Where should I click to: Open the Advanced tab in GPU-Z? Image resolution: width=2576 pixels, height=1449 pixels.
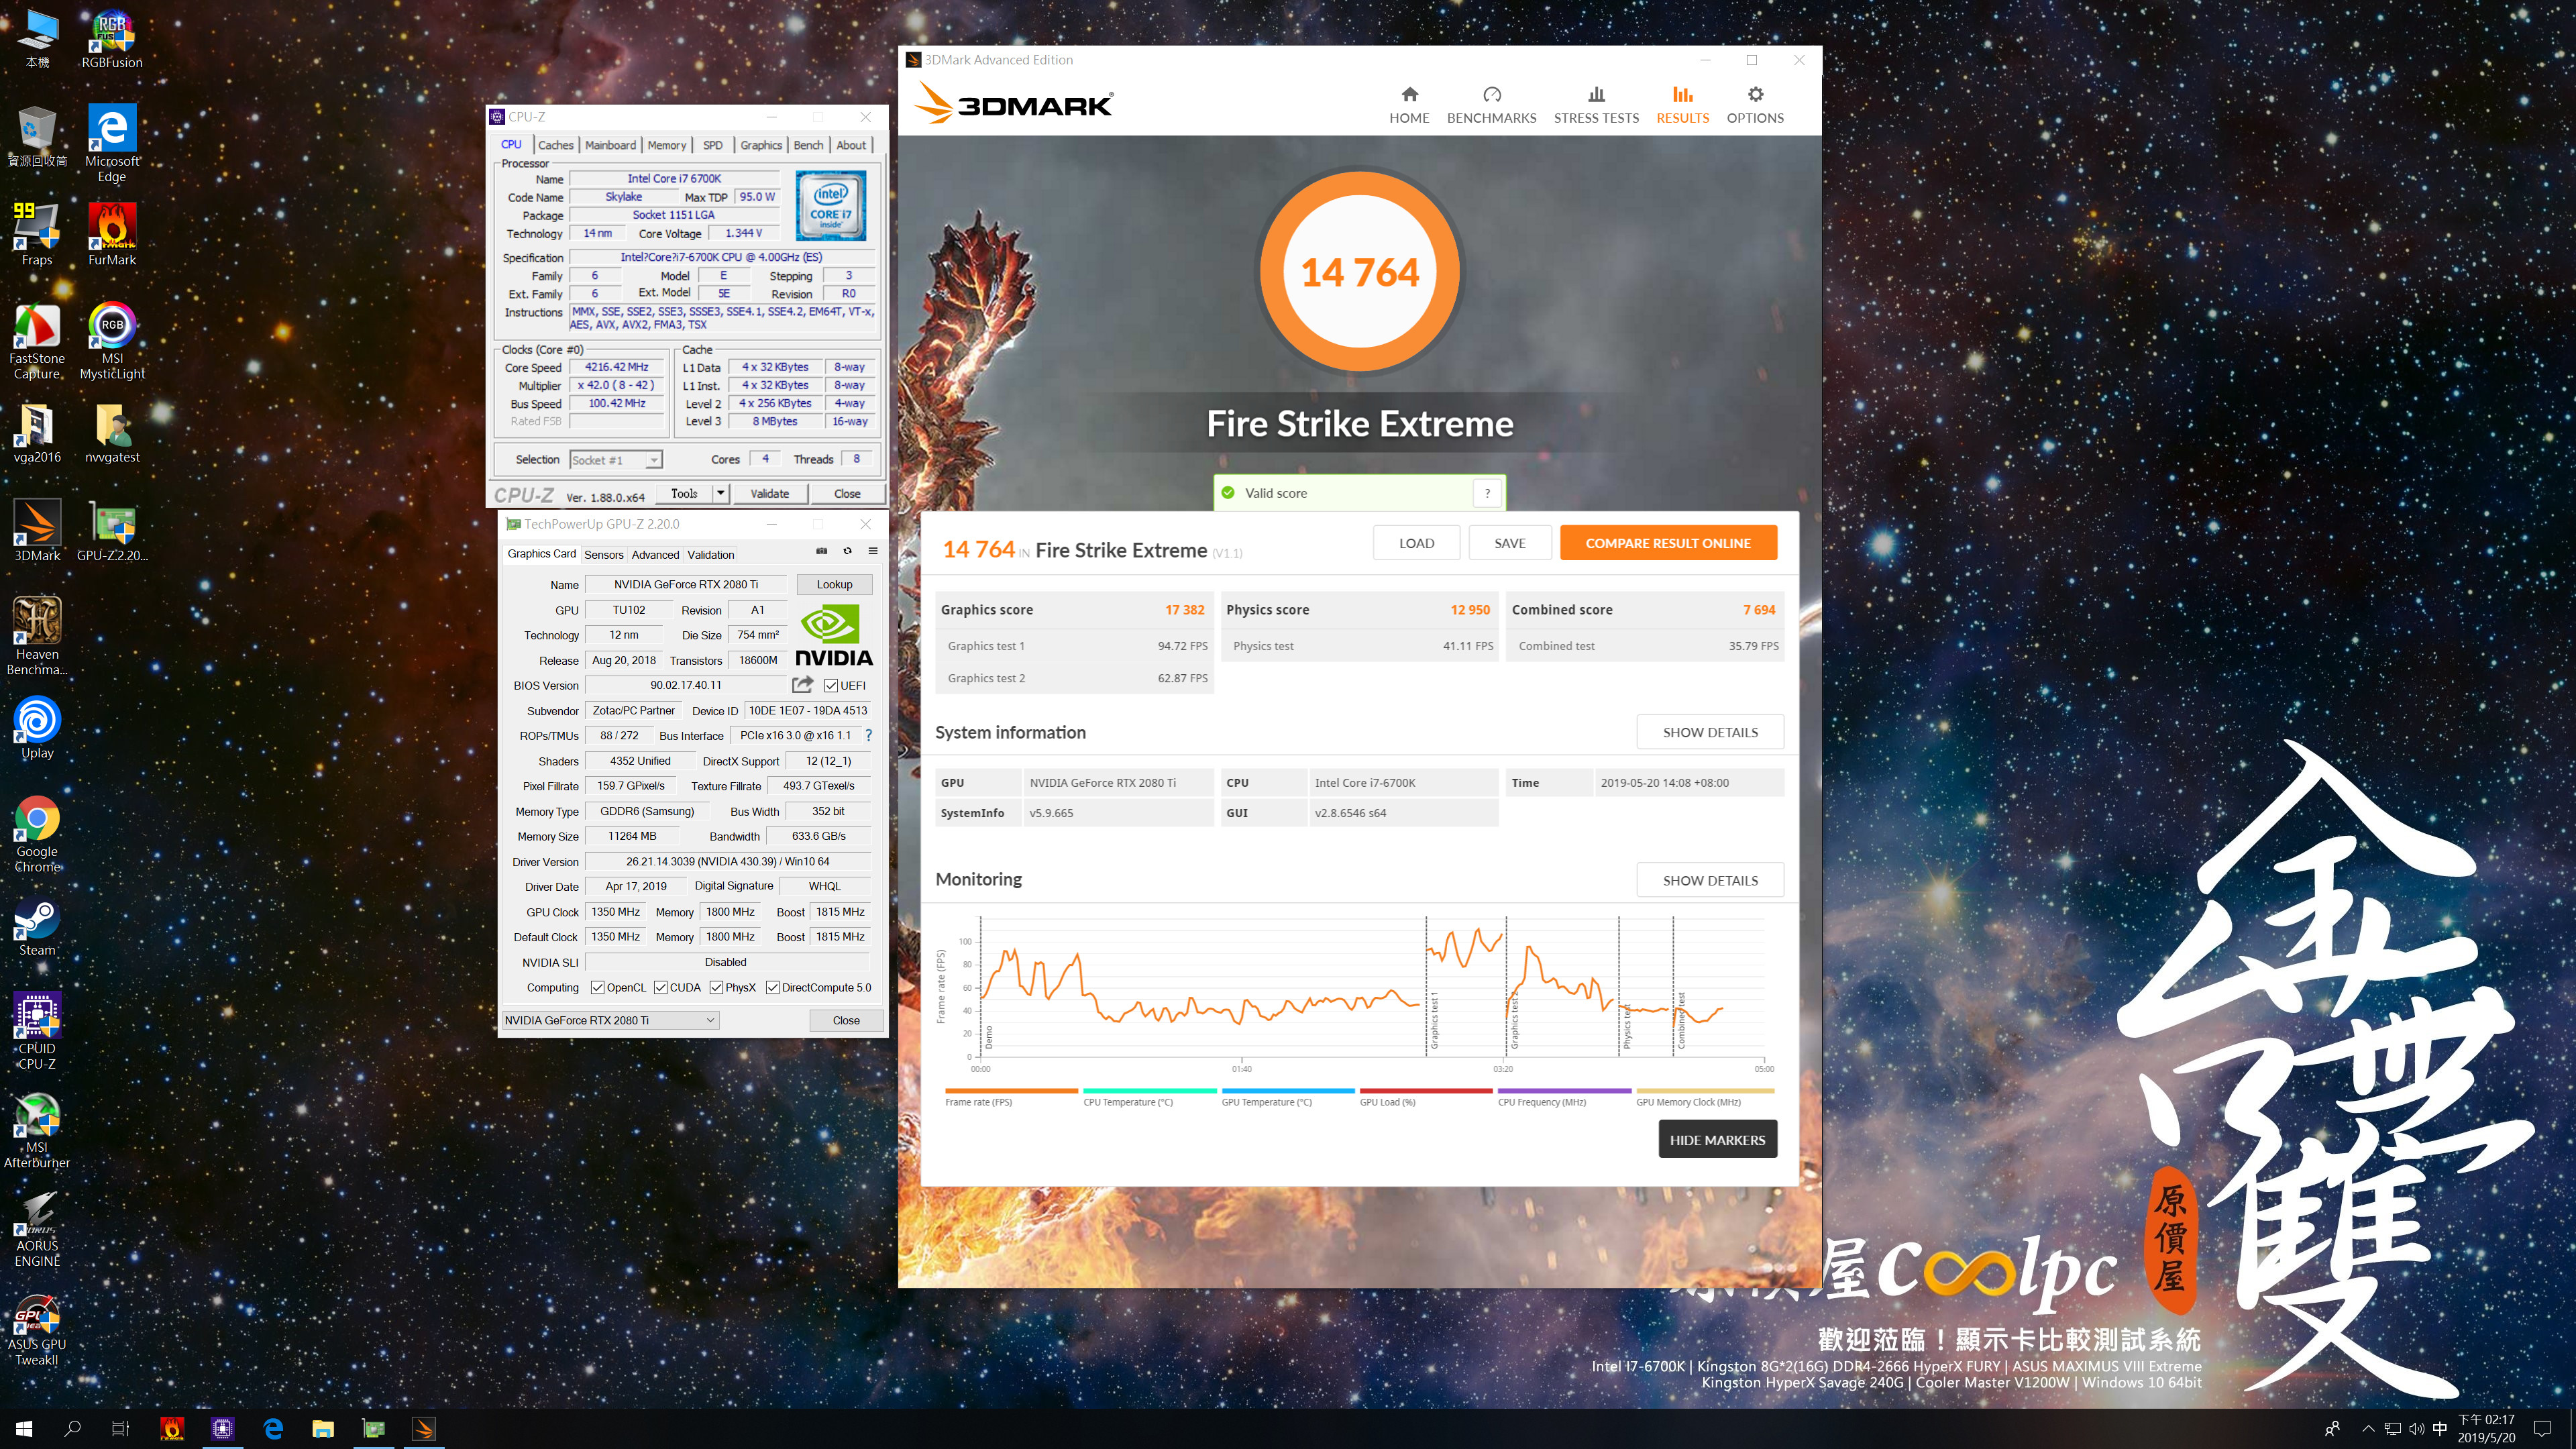pos(655,555)
